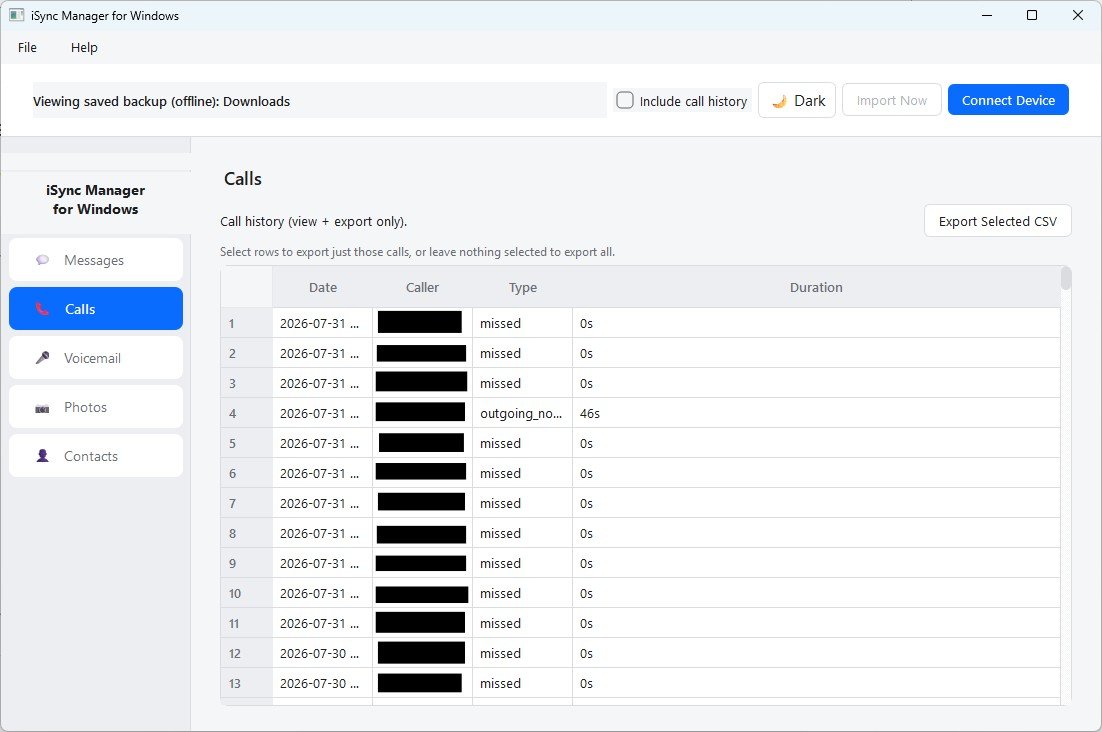Click Export Selected CSV

[x=997, y=221]
